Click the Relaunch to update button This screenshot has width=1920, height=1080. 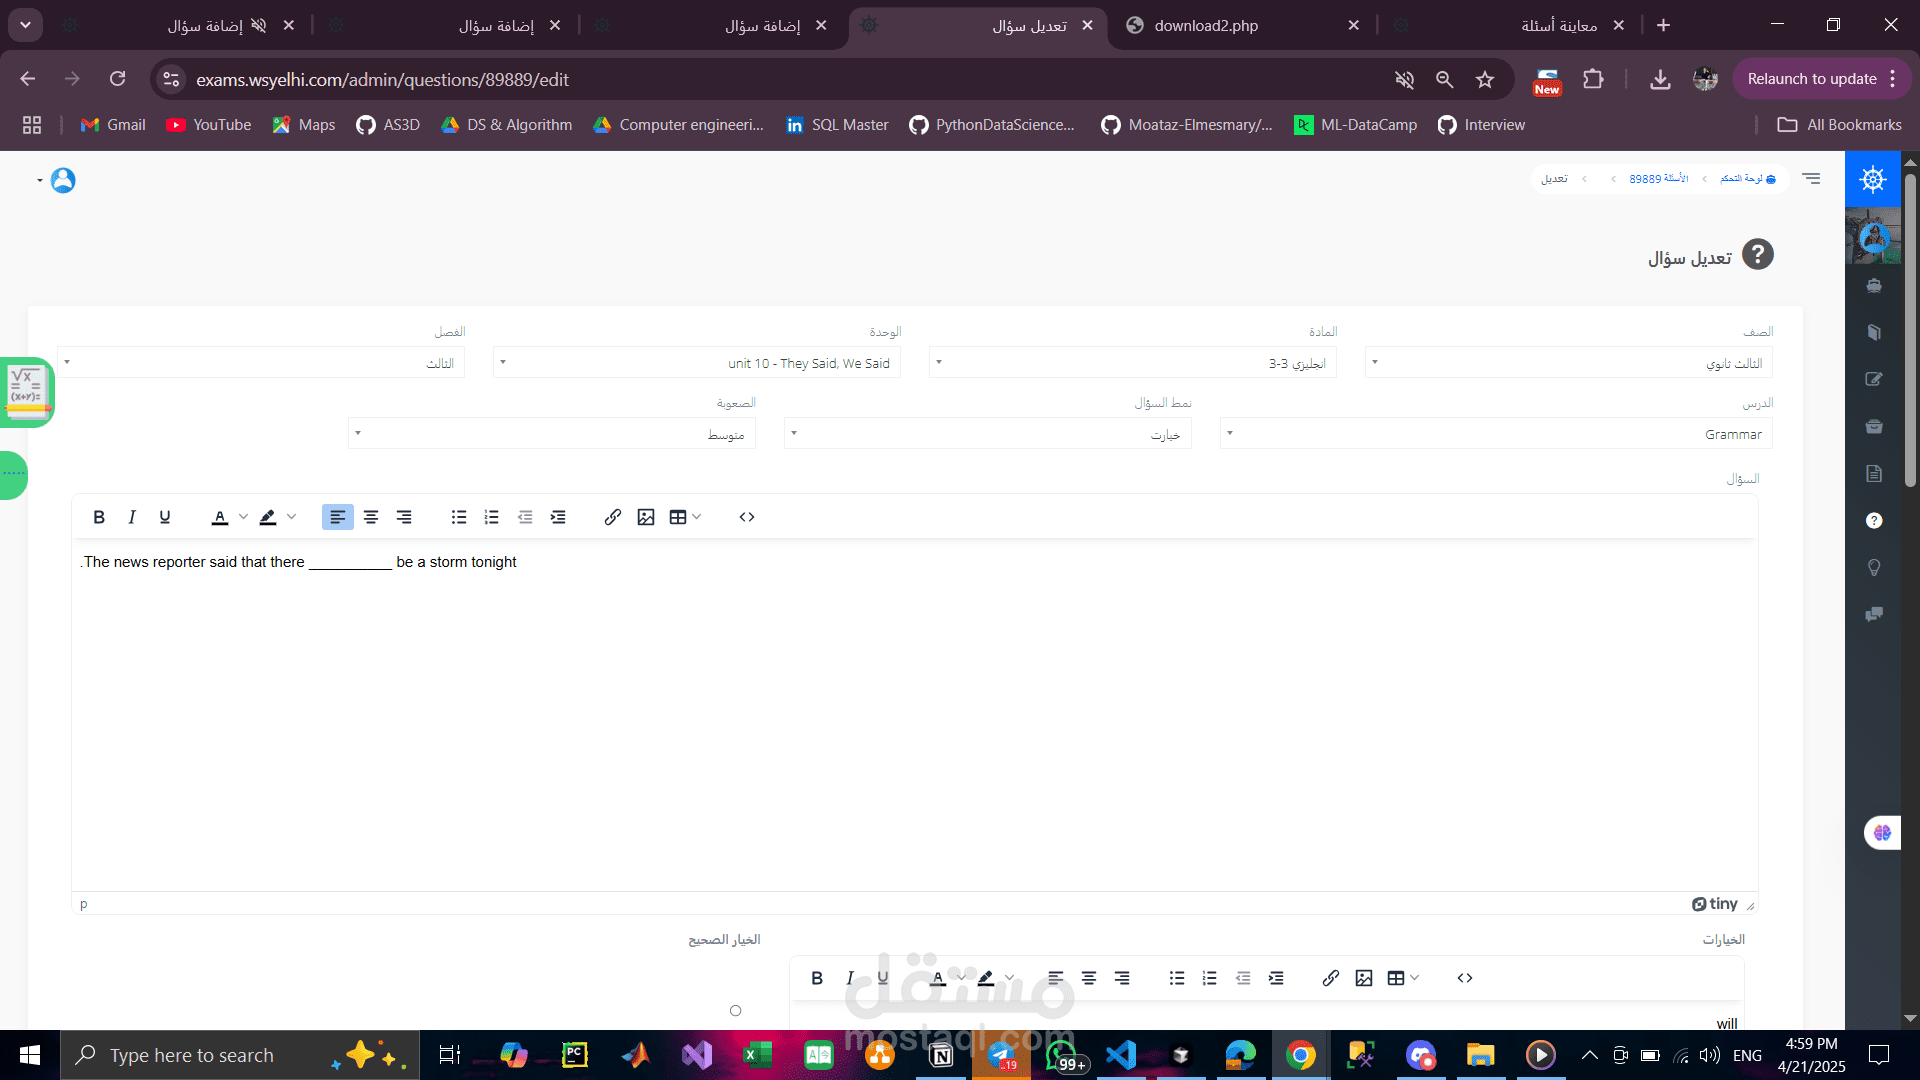(1811, 79)
